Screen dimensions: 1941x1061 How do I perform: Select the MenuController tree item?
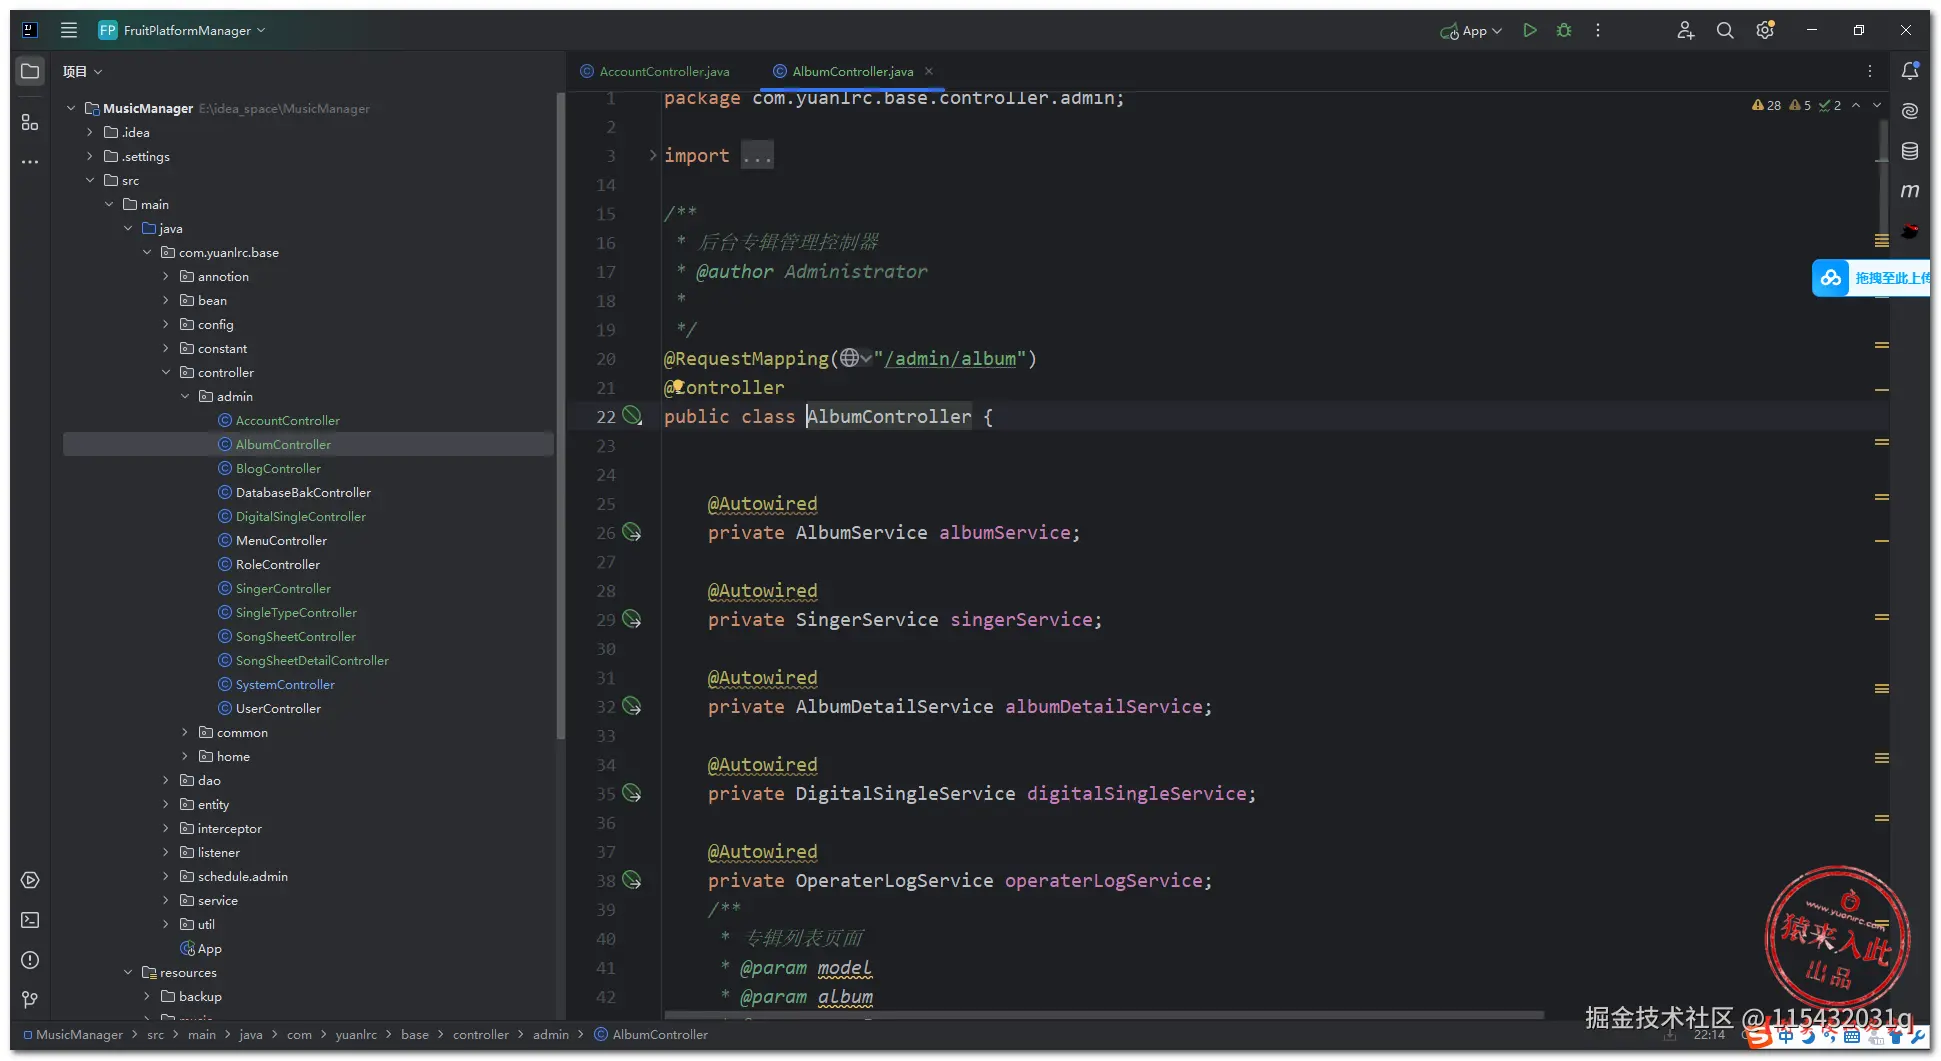coord(281,540)
